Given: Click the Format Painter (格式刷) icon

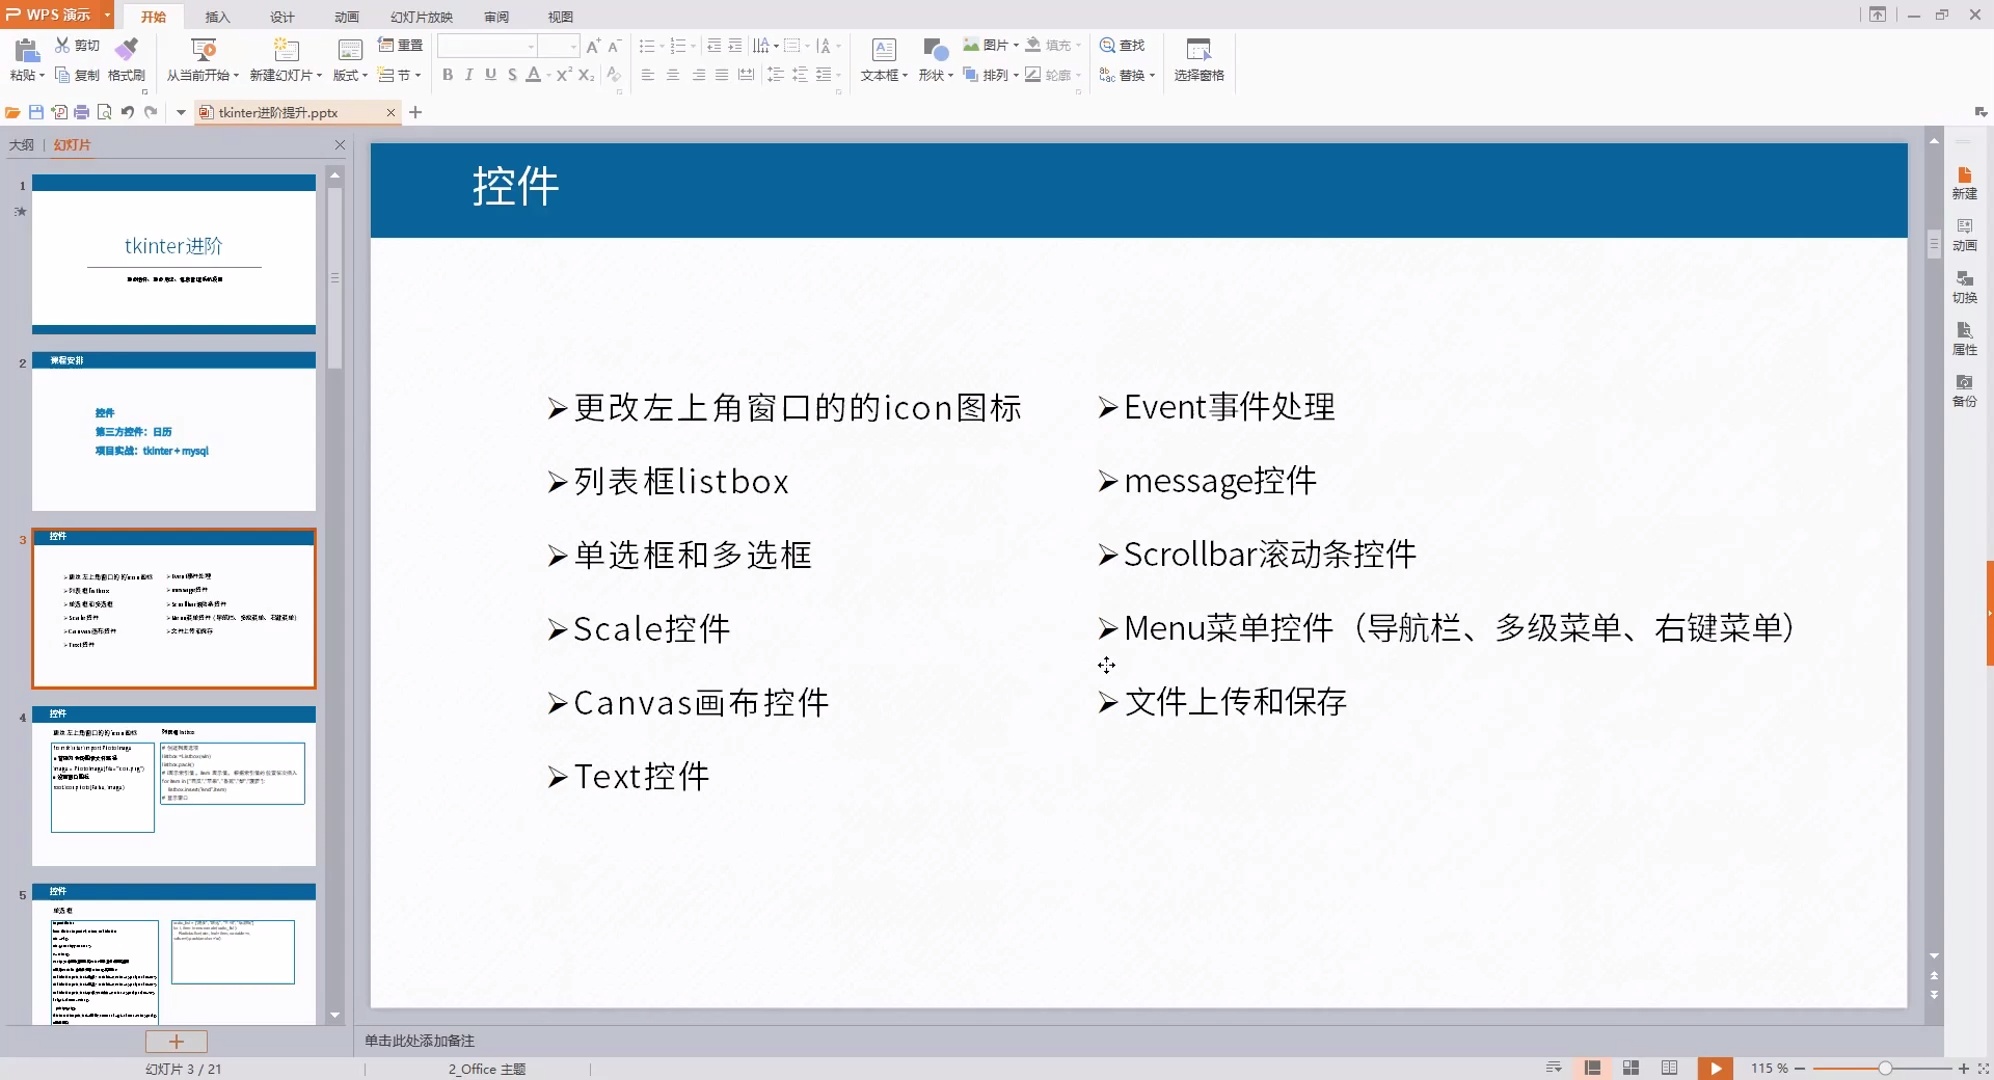Looking at the screenshot, I should [x=126, y=49].
